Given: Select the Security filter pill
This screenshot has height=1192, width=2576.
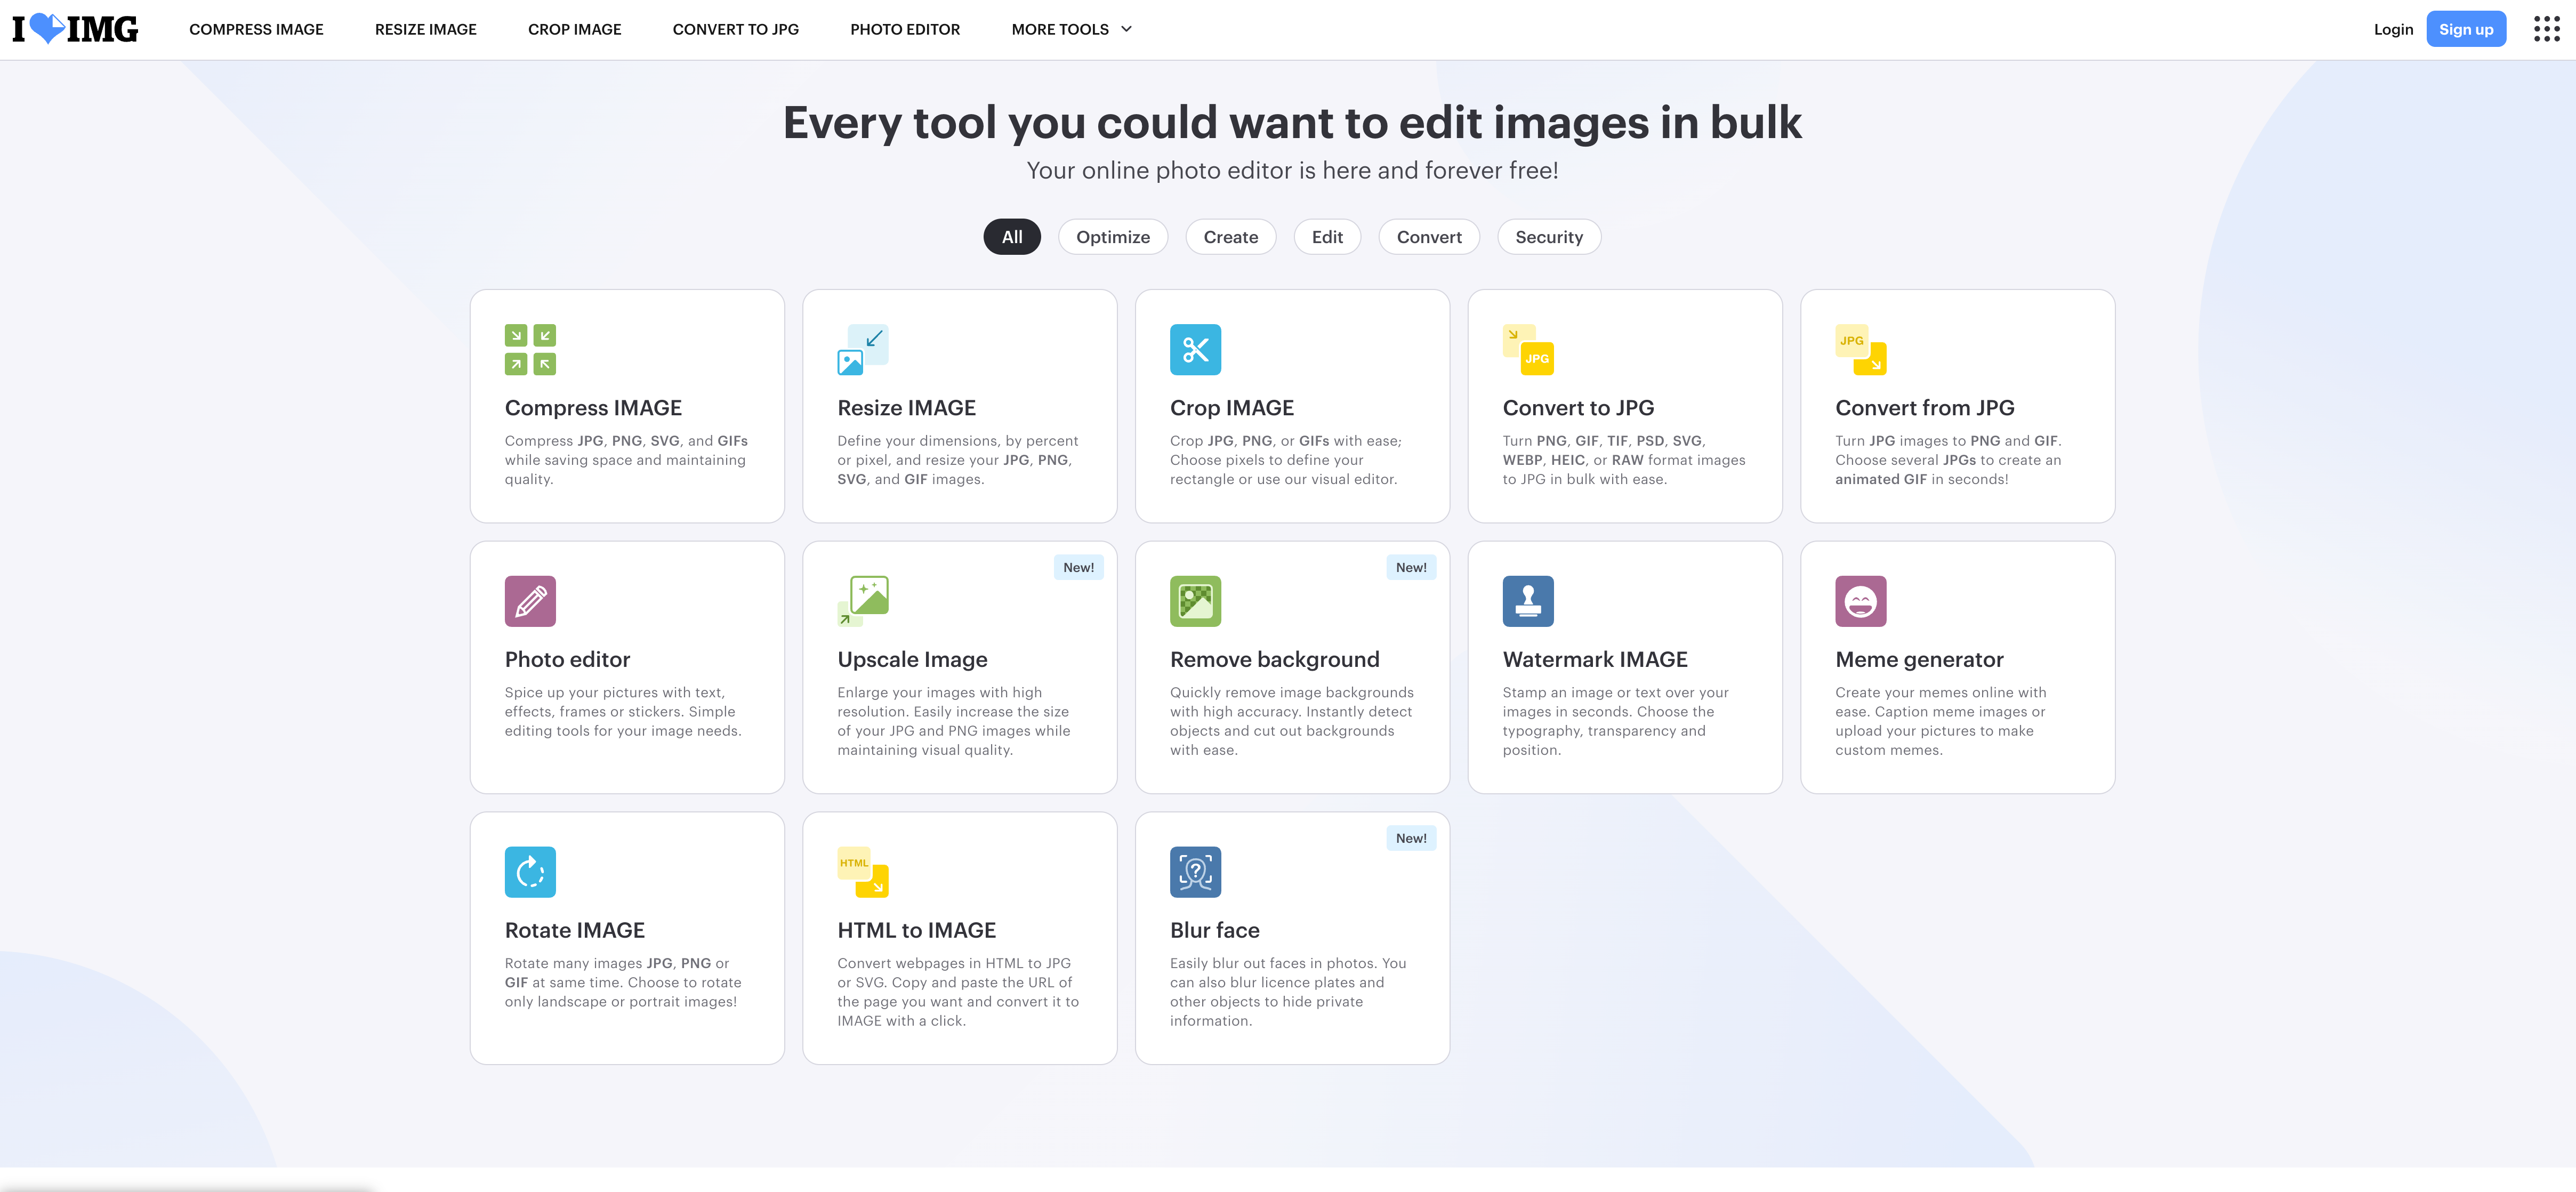Looking at the screenshot, I should 1548,237.
